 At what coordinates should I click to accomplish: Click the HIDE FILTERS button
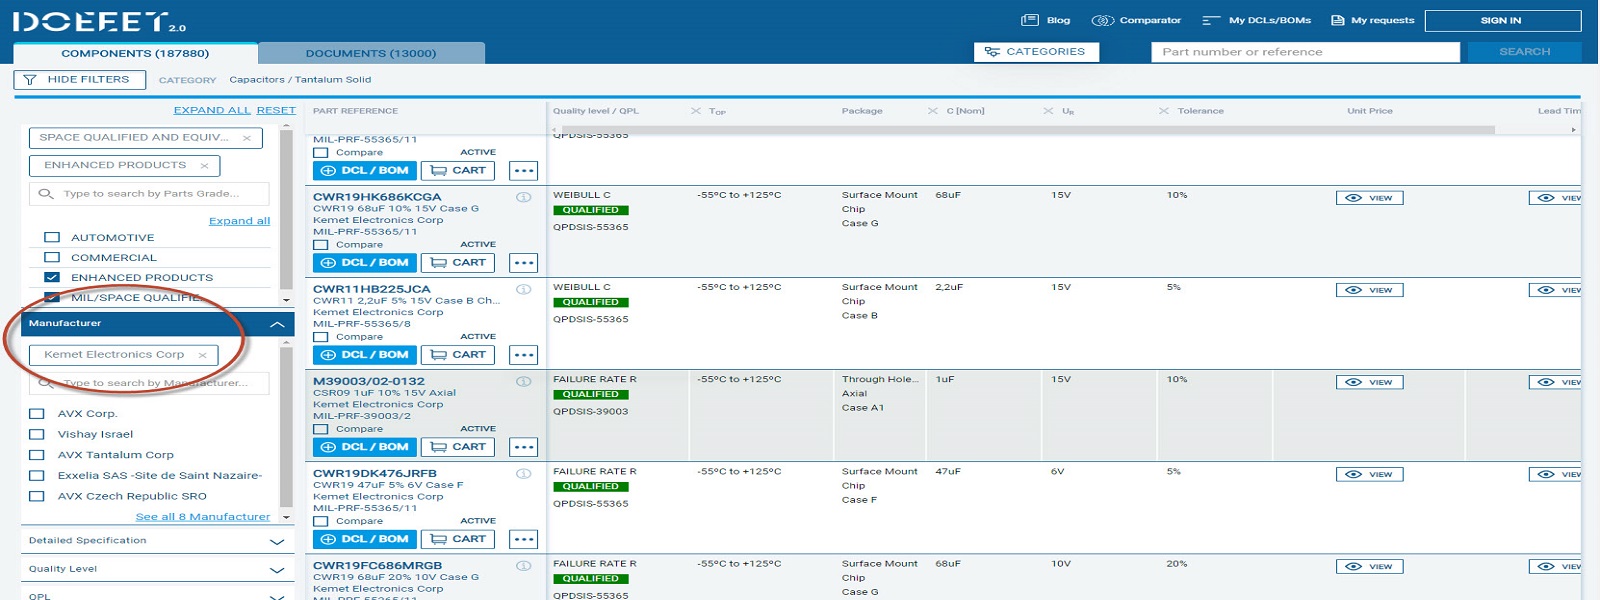click(79, 80)
